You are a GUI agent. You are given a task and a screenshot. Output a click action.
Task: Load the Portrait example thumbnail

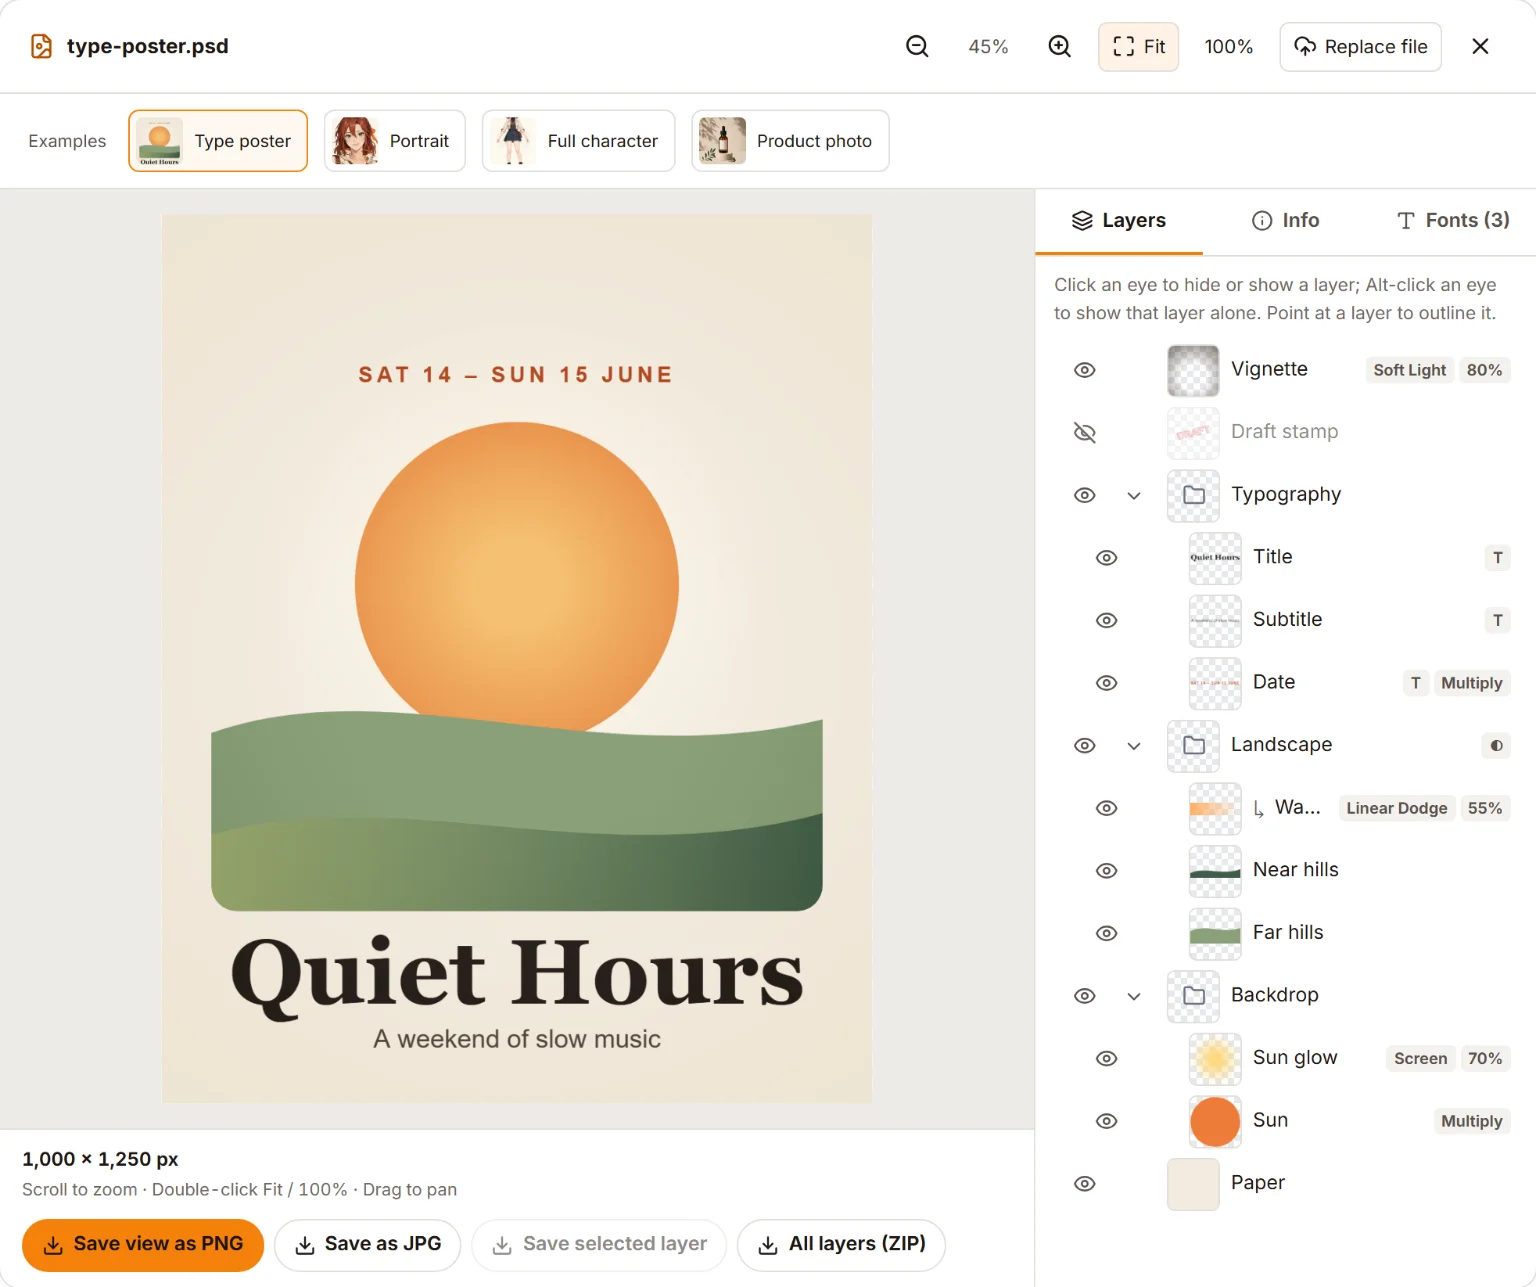tap(394, 141)
